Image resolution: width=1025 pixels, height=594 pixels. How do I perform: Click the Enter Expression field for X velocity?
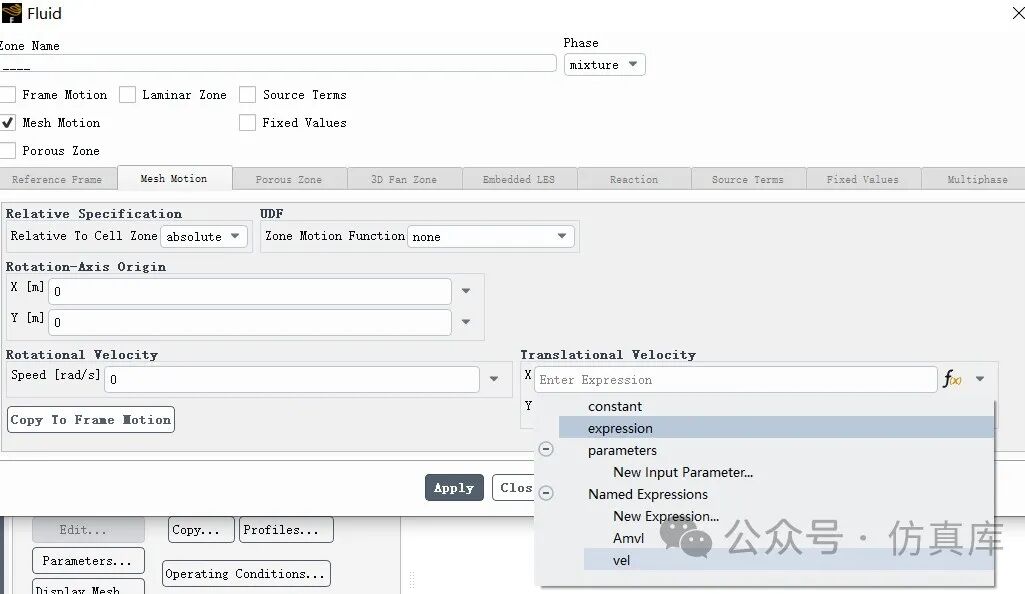[x=736, y=380]
